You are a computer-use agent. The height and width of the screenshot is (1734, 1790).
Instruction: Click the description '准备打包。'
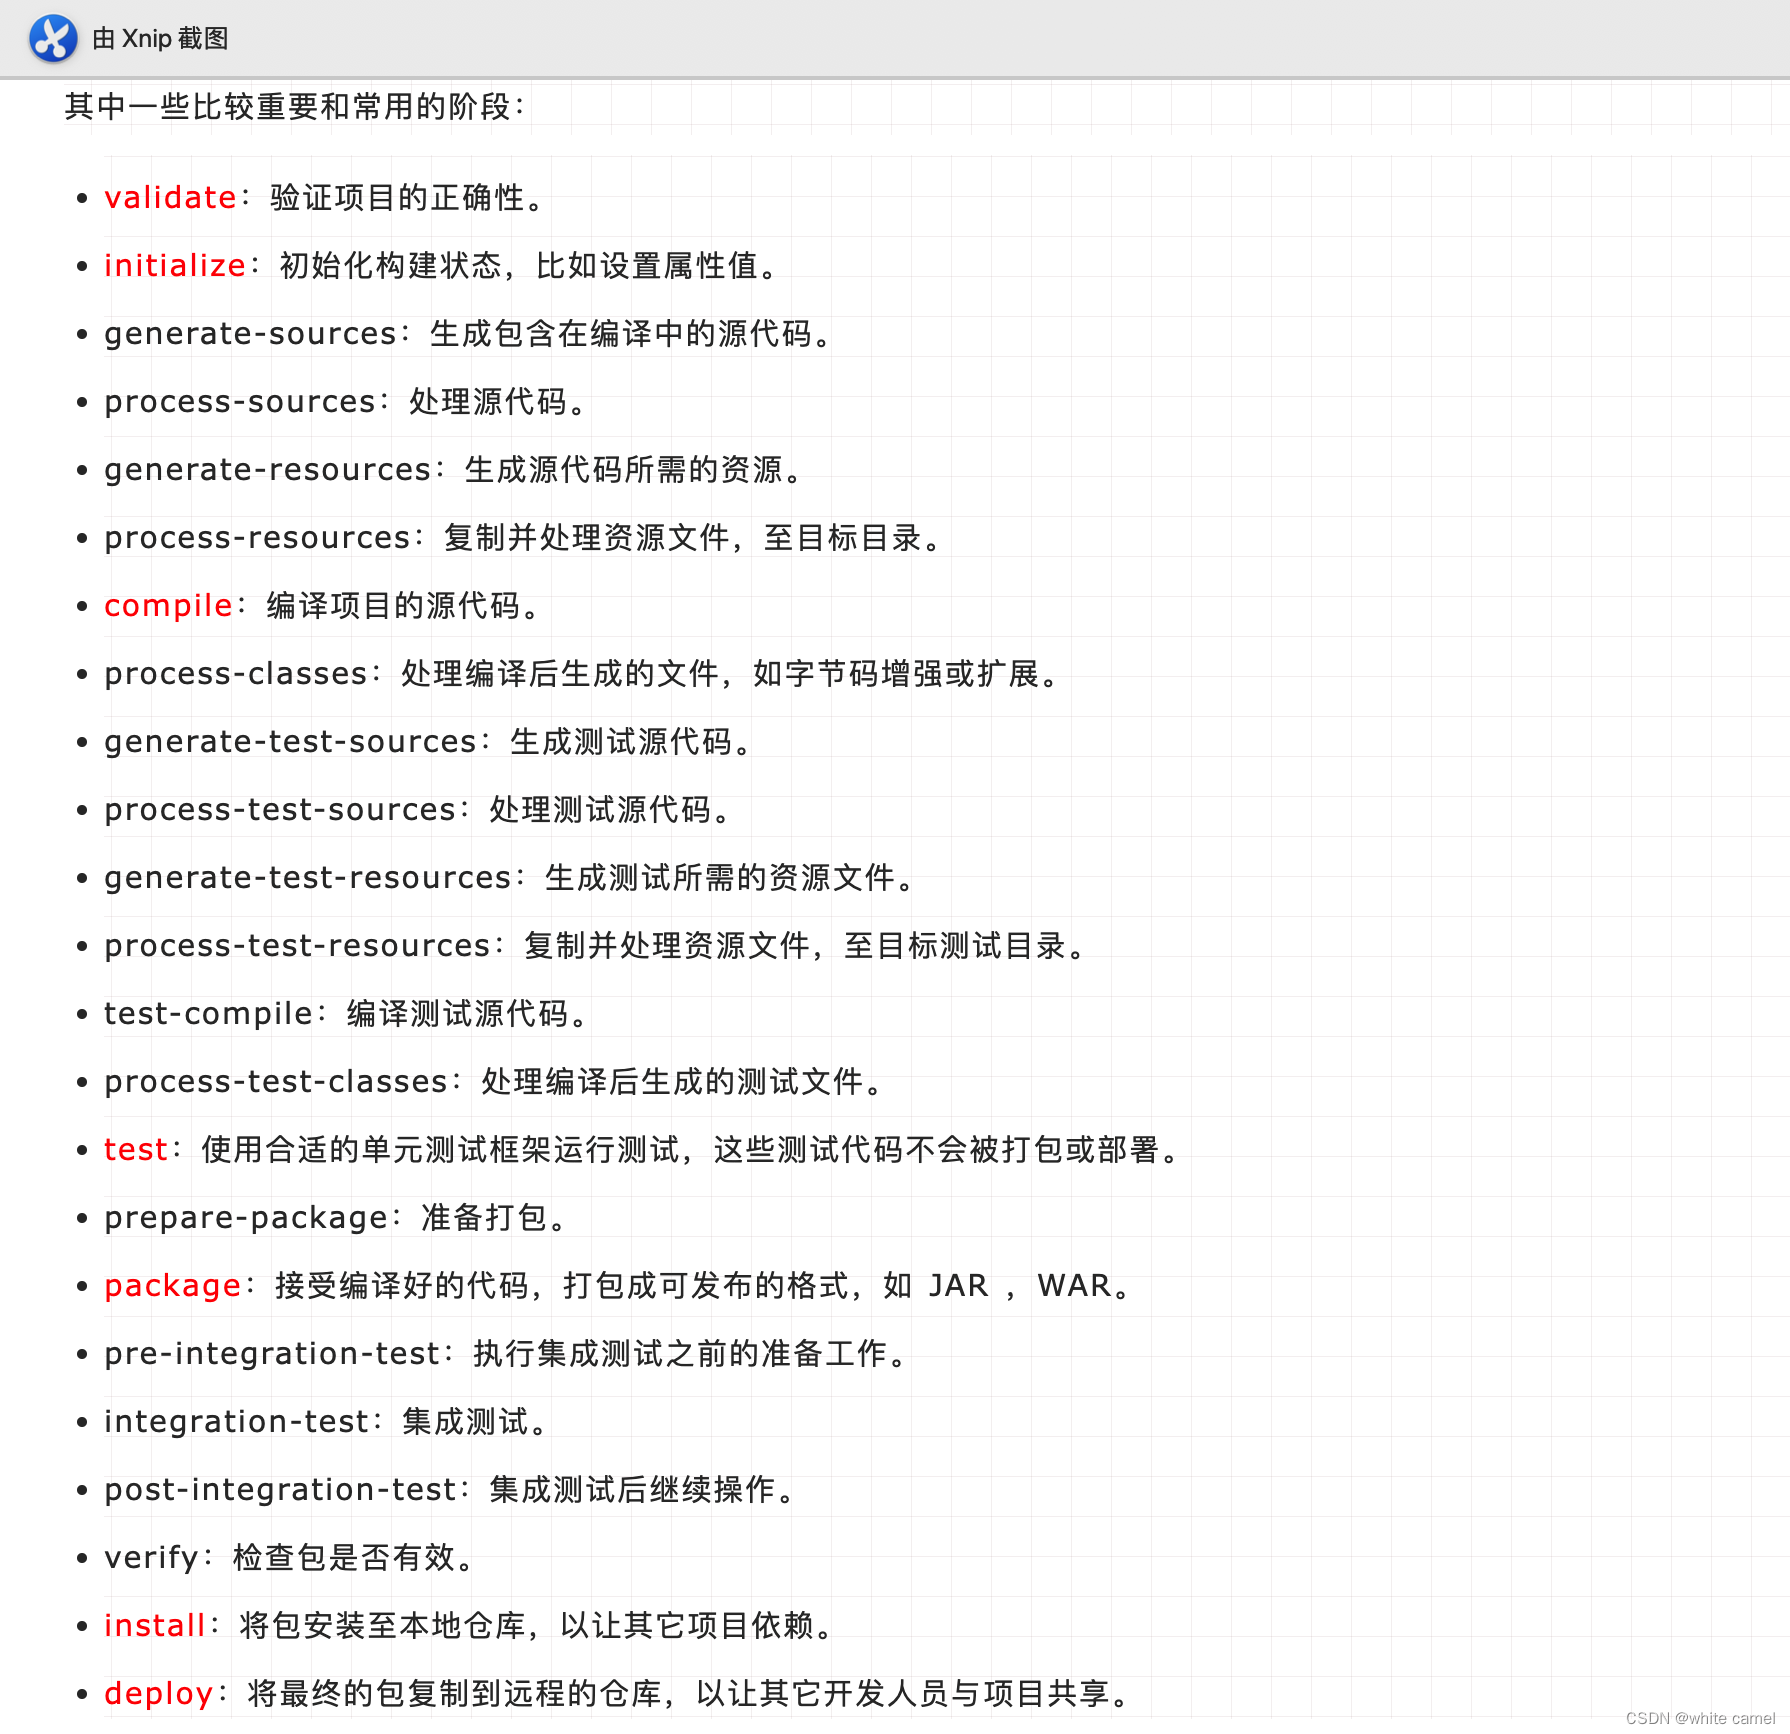(x=494, y=1217)
